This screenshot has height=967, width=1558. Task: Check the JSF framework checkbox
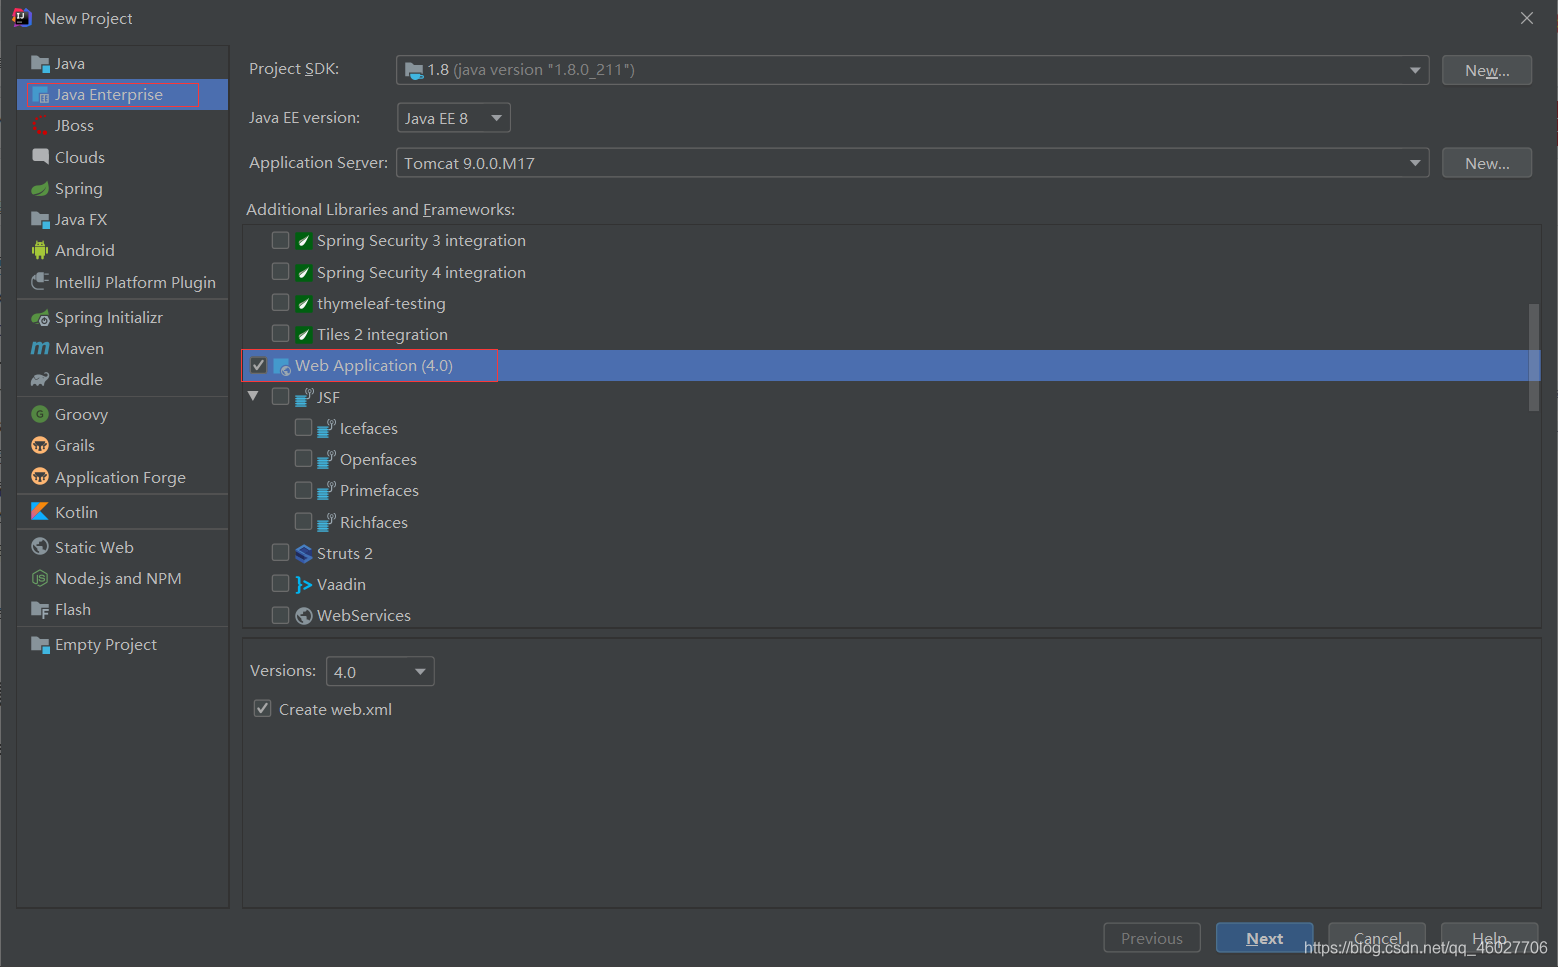pos(281,397)
